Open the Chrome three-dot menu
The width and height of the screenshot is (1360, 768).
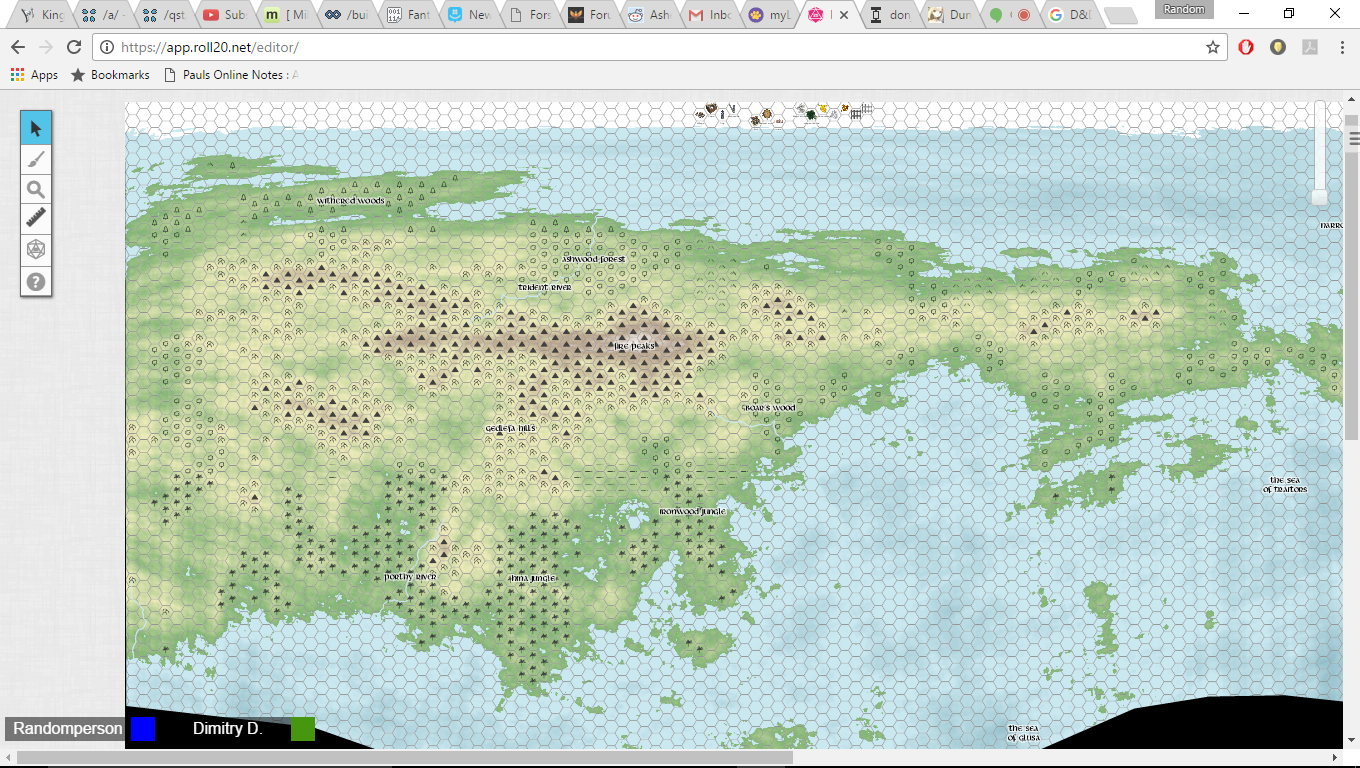[1341, 47]
